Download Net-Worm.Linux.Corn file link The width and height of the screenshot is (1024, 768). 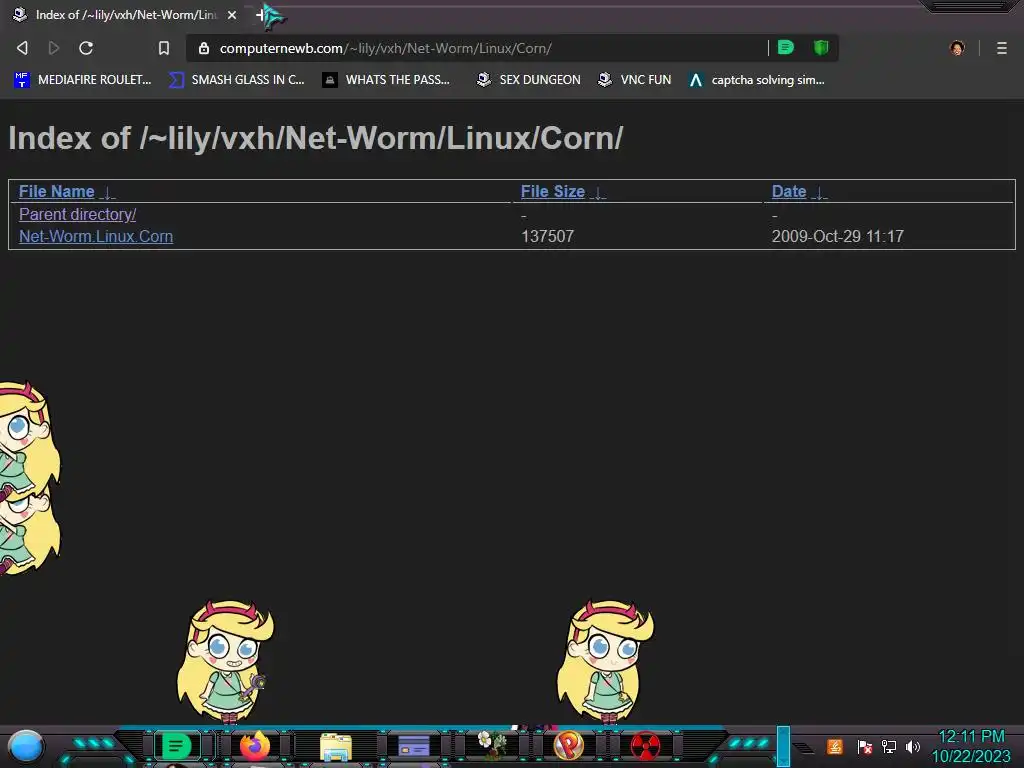click(96, 236)
